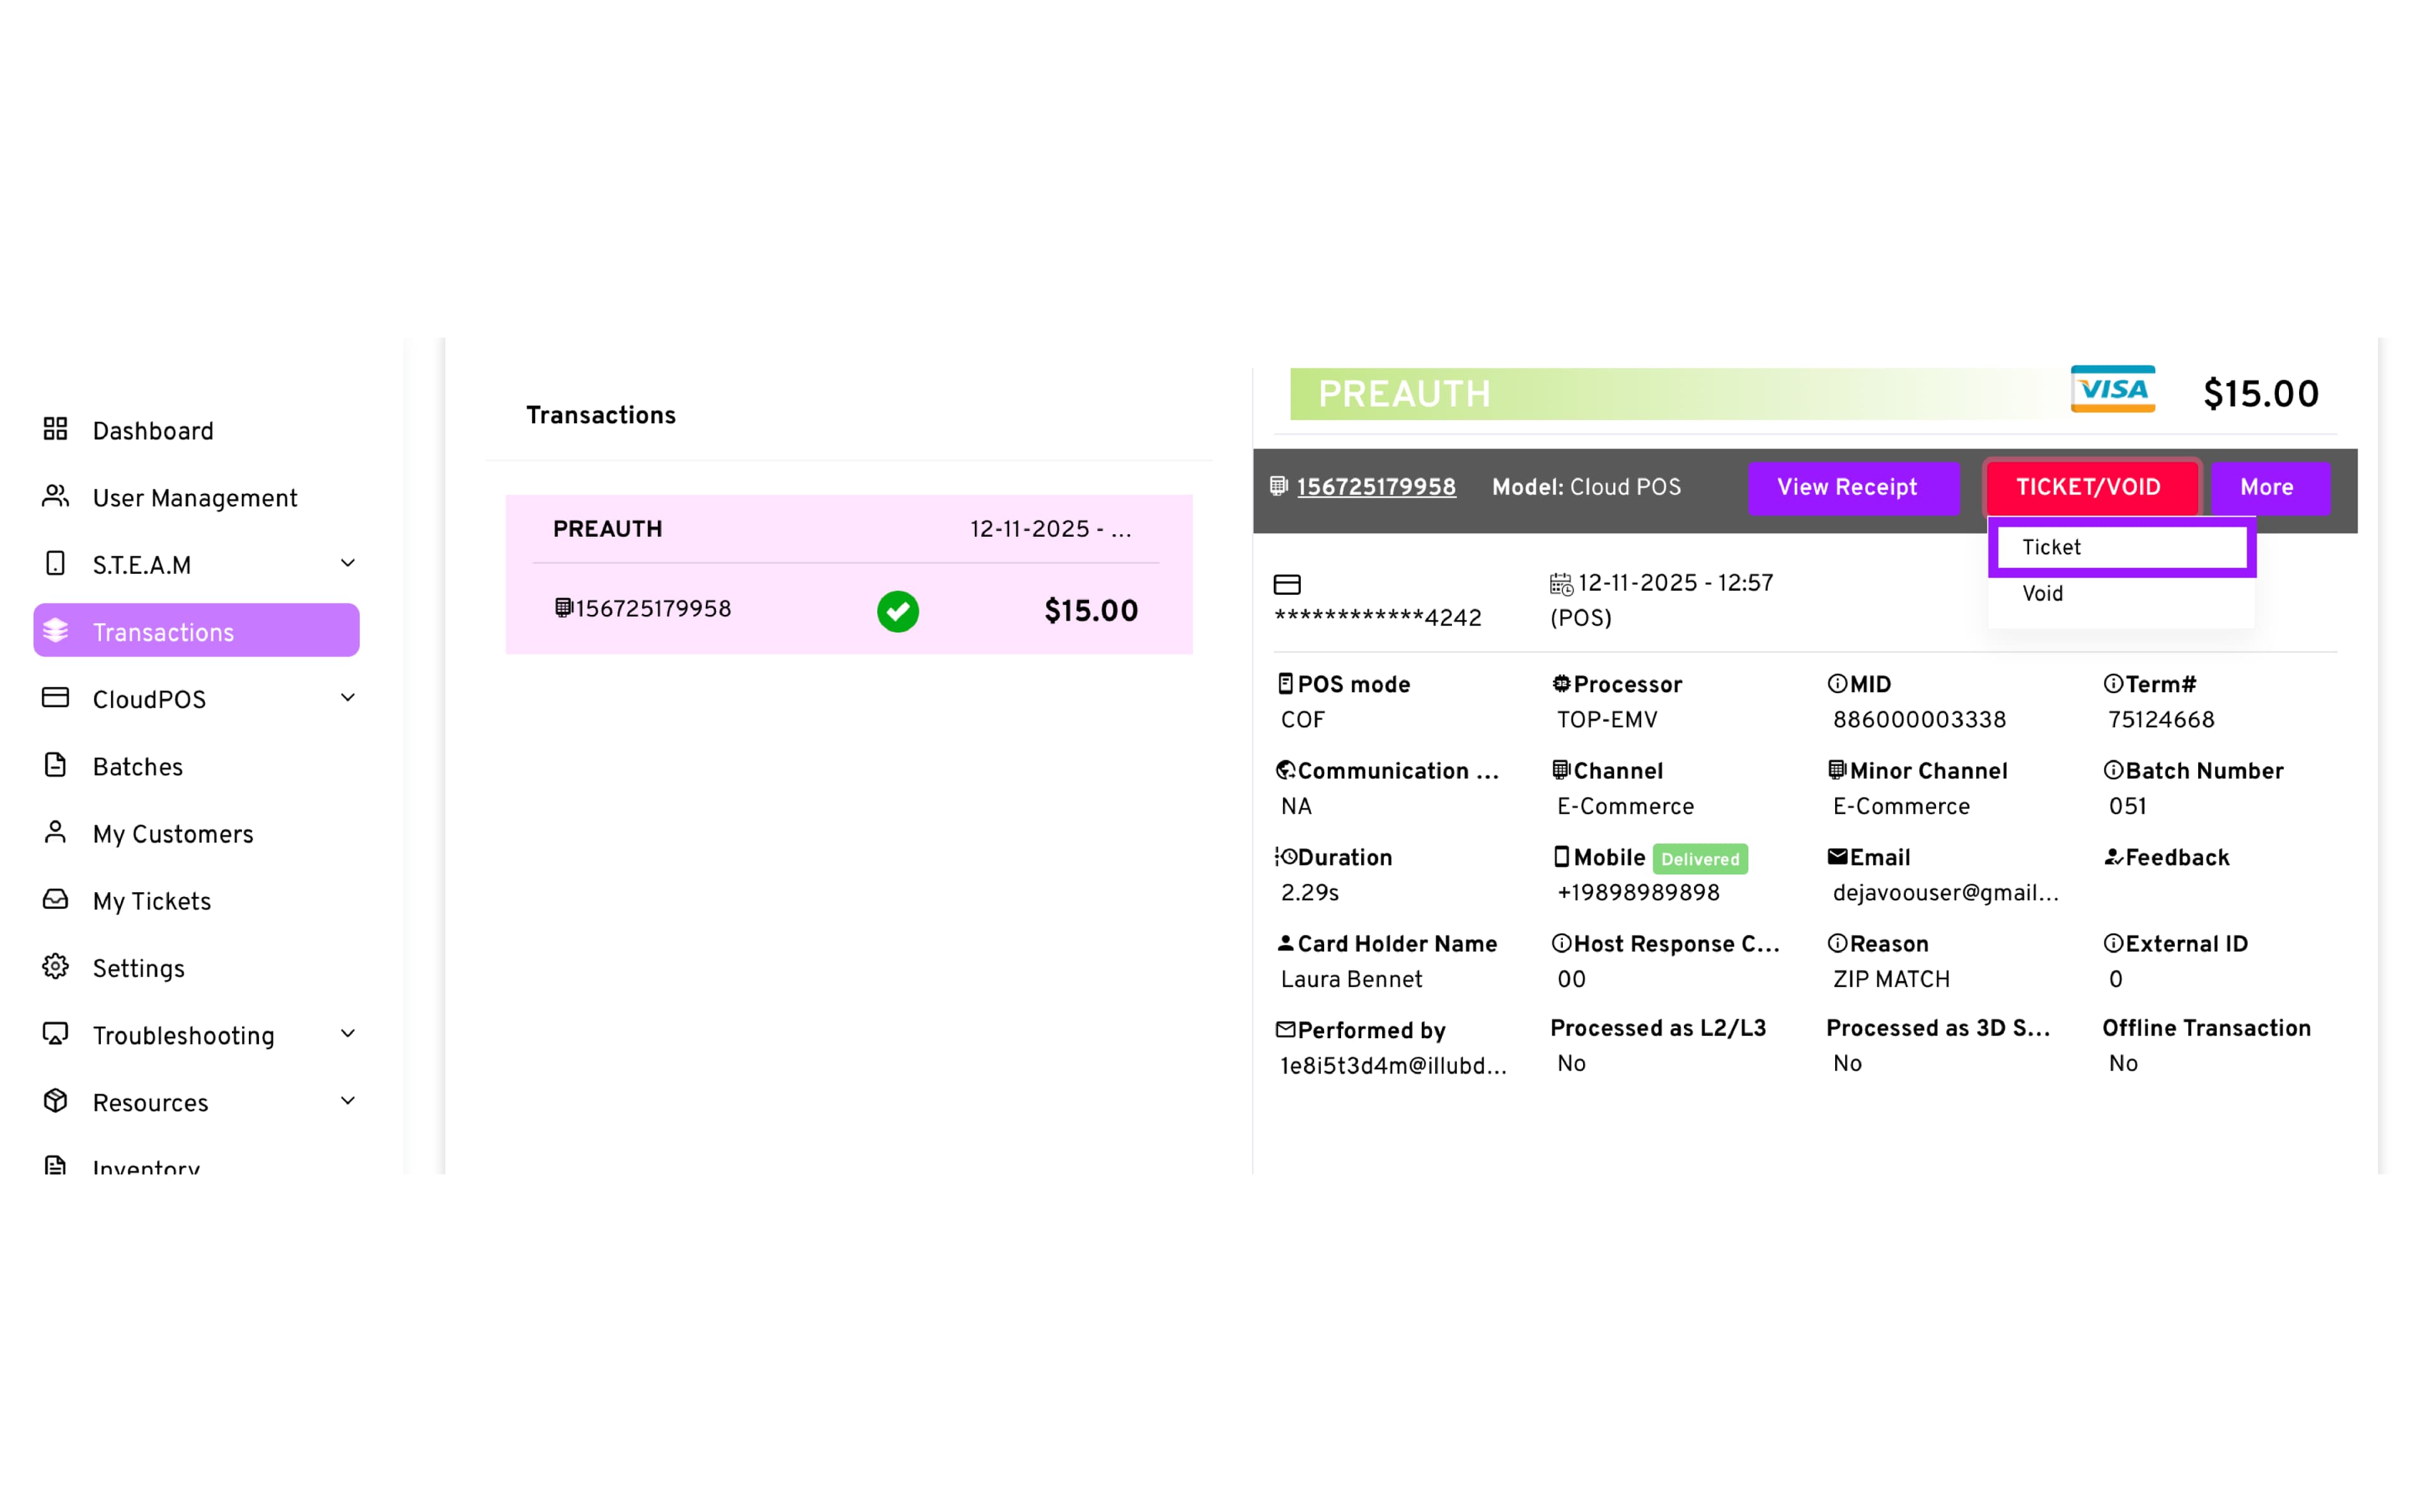
Task: Click the MID info icon
Action: (x=1836, y=684)
